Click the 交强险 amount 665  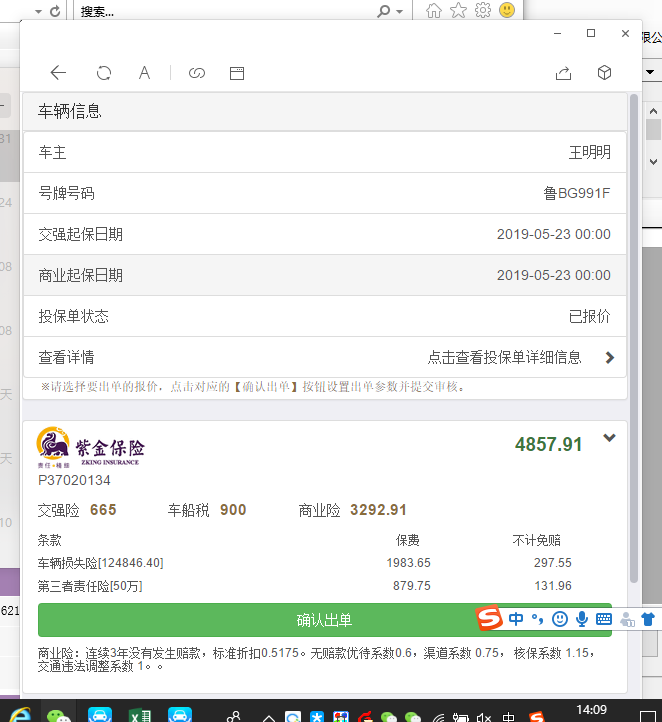pos(103,510)
